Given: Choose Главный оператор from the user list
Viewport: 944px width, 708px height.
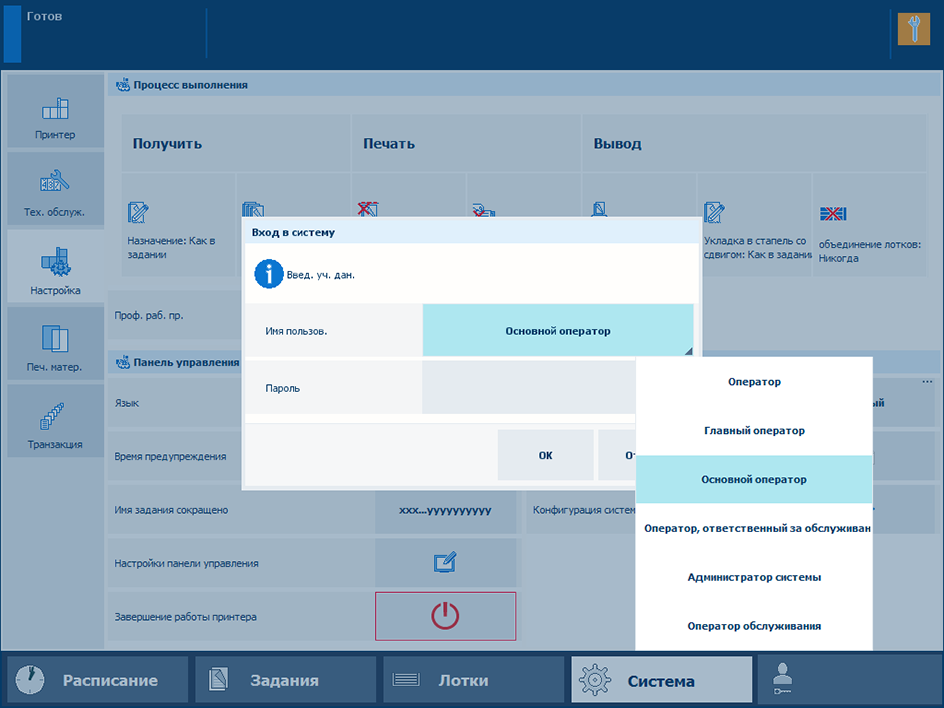Looking at the screenshot, I should point(754,431).
